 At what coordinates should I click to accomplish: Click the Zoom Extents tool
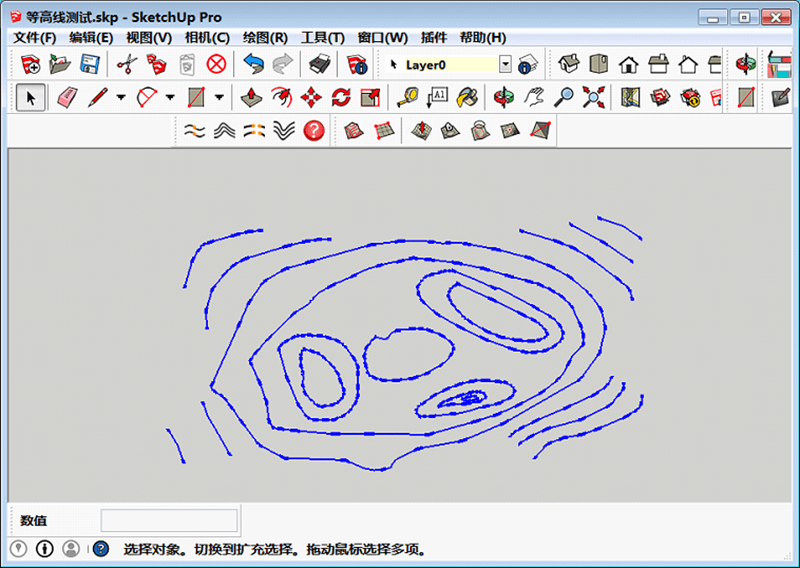point(594,97)
